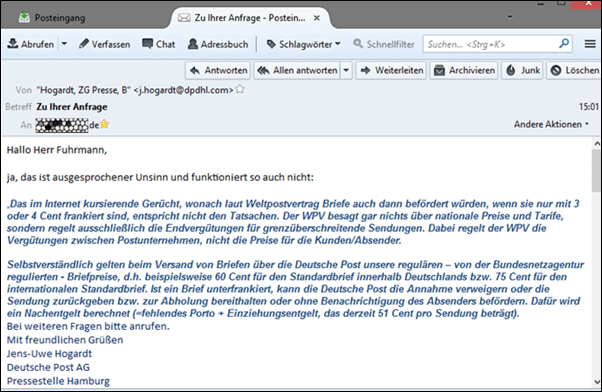Image resolution: width=602 pixels, height=392 pixels.
Task: Click the text Pressestelle Hamburg
Action: [58, 381]
